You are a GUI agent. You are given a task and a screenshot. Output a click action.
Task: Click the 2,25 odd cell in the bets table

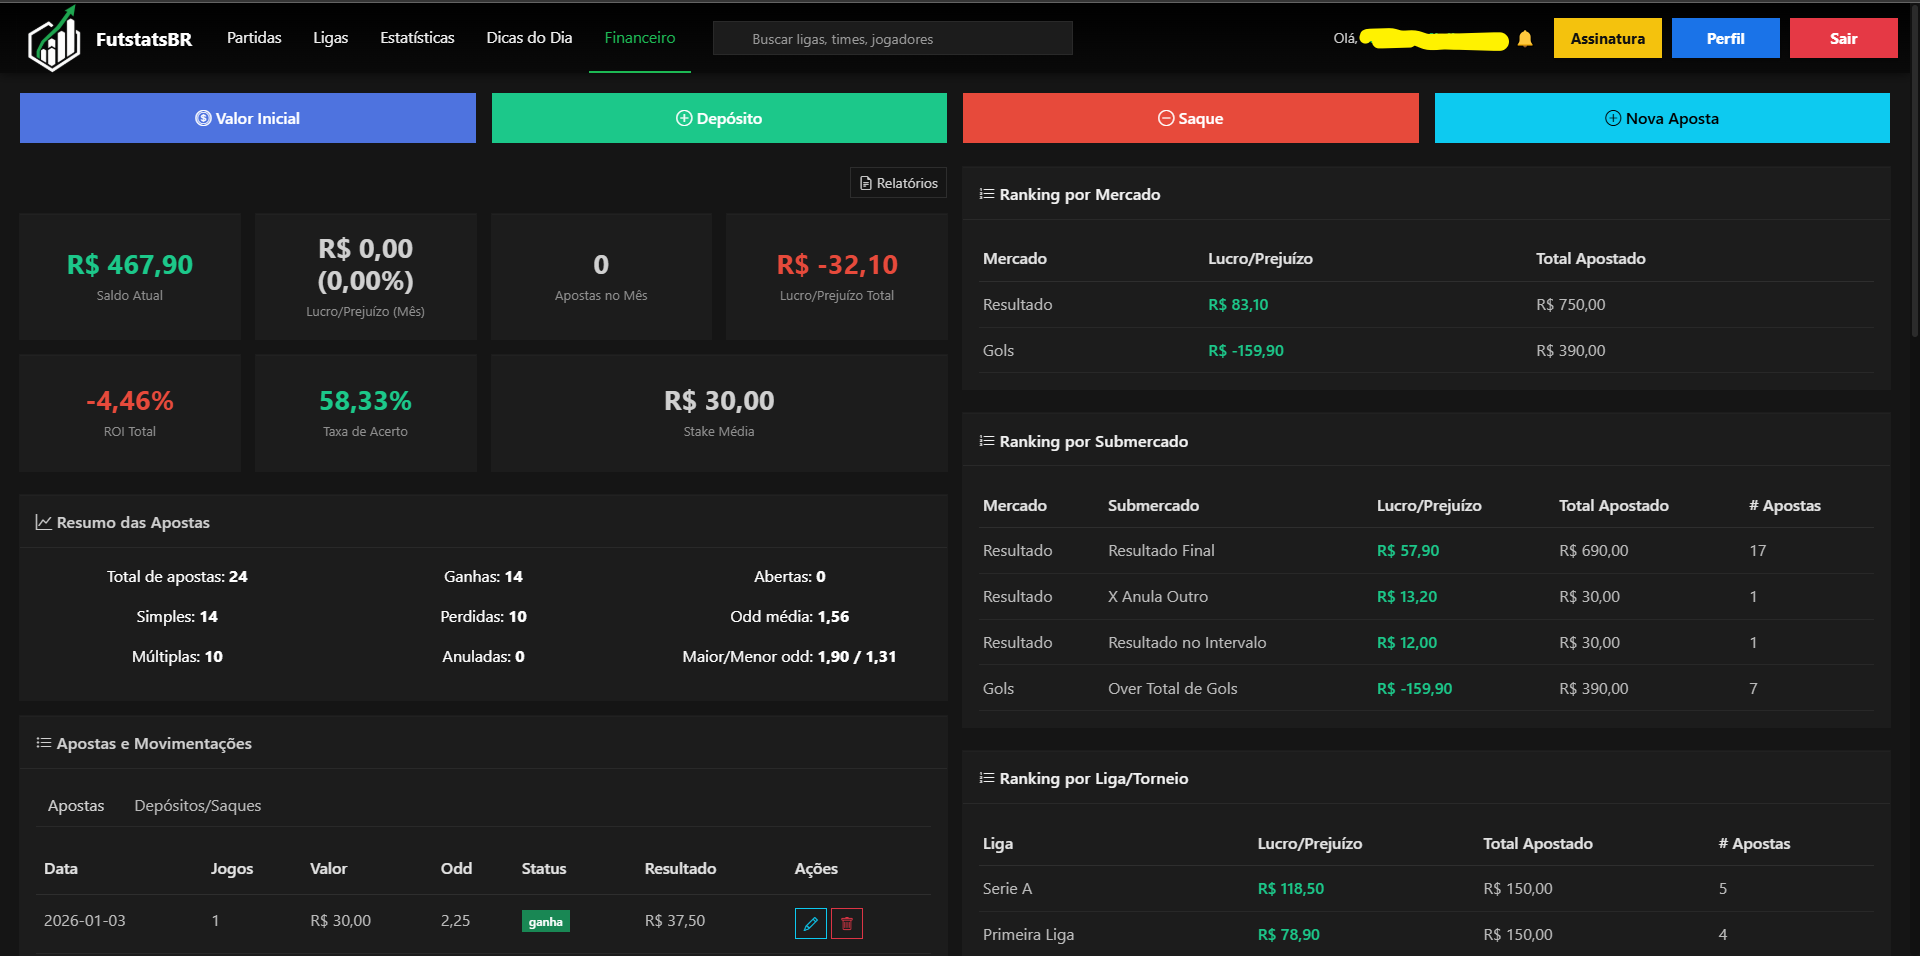point(455,921)
